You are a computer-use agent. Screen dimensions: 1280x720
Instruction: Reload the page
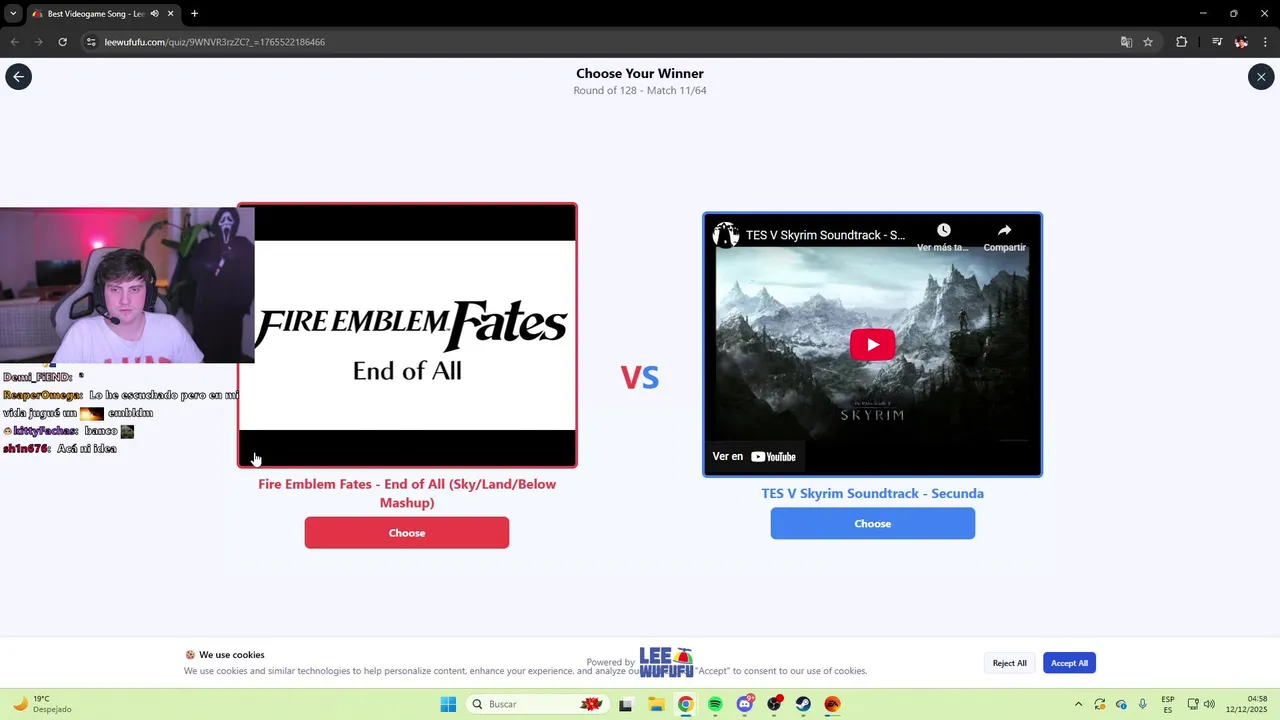point(62,42)
